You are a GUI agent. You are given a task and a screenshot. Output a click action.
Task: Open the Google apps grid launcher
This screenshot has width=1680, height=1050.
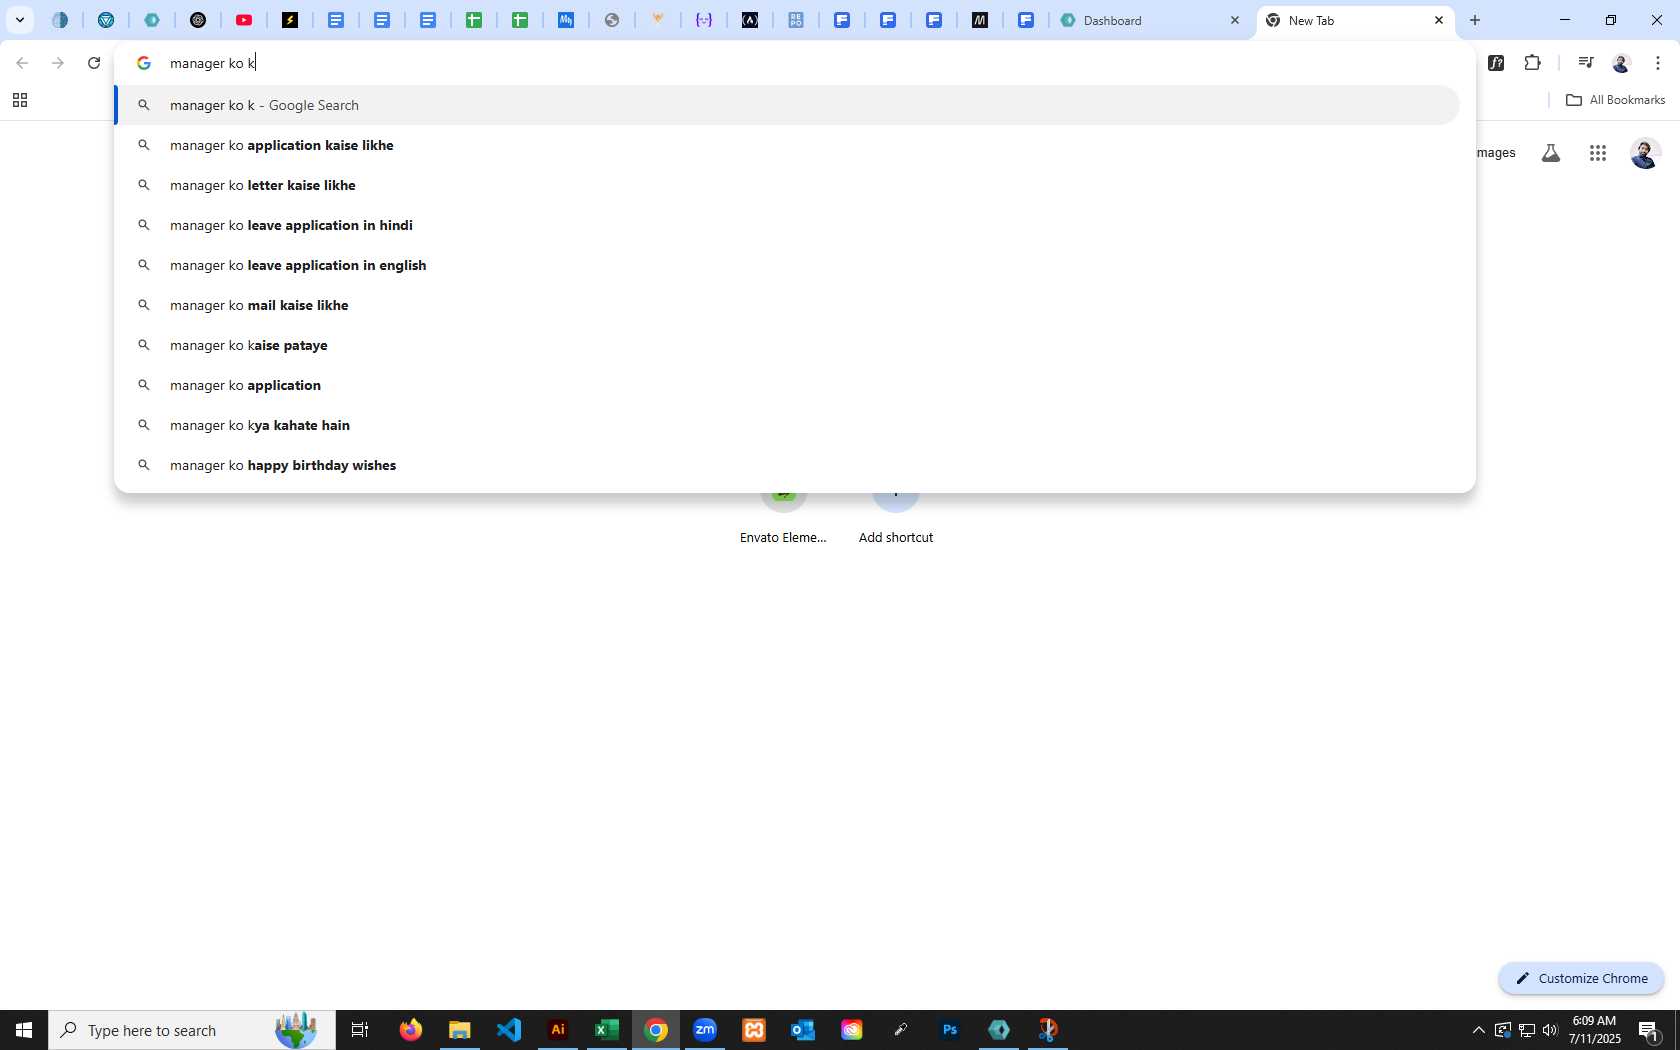coord(1597,153)
